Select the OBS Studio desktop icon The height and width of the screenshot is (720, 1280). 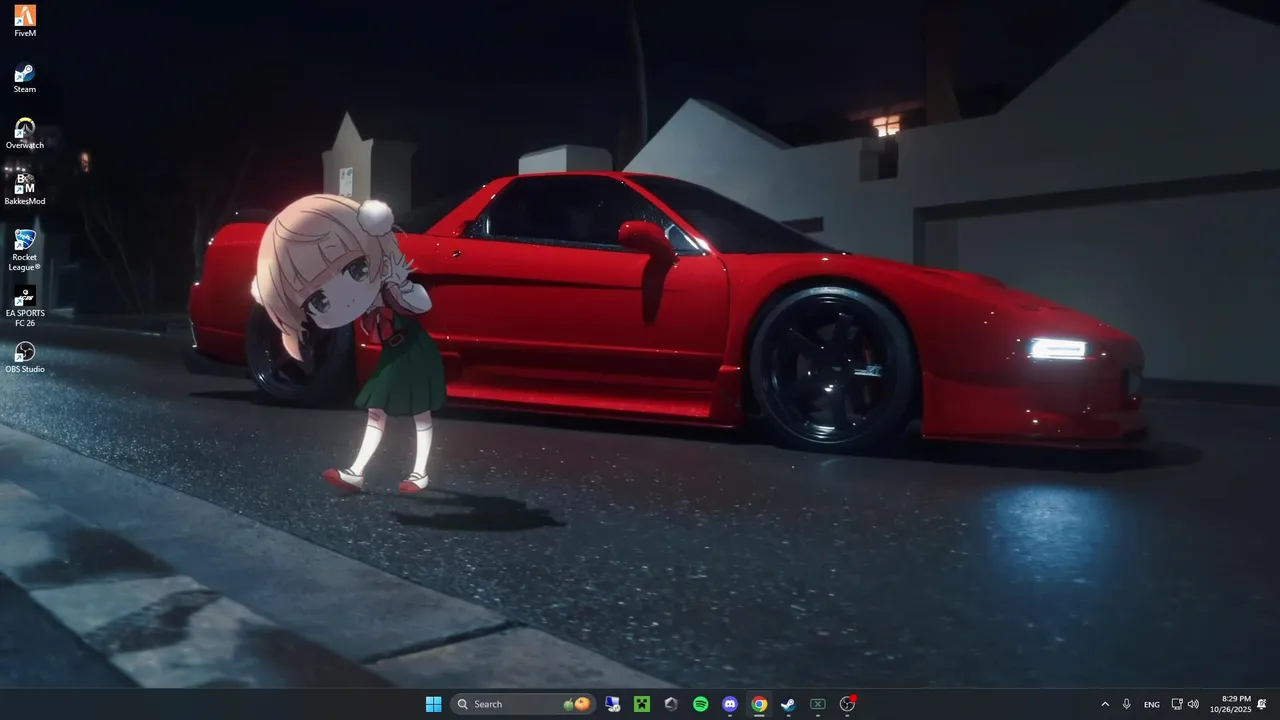tap(25, 358)
